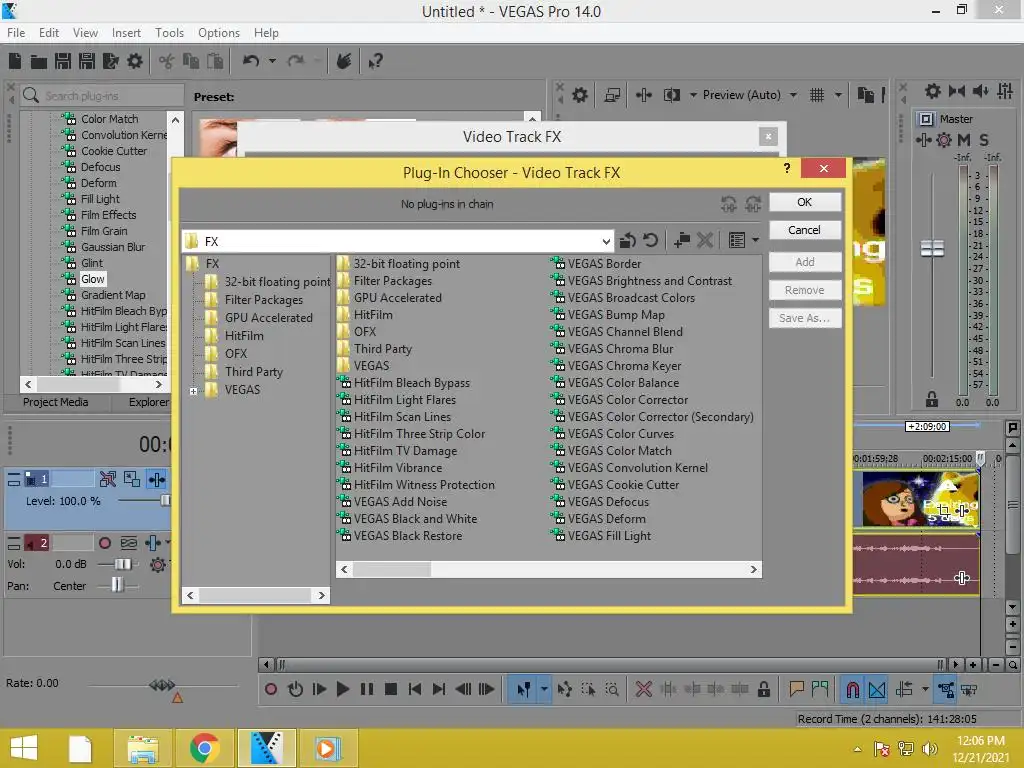Image resolution: width=1024 pixels, height=768 pixels.
Task: Click Master bus Solo S button
Action: click(984, 140)
